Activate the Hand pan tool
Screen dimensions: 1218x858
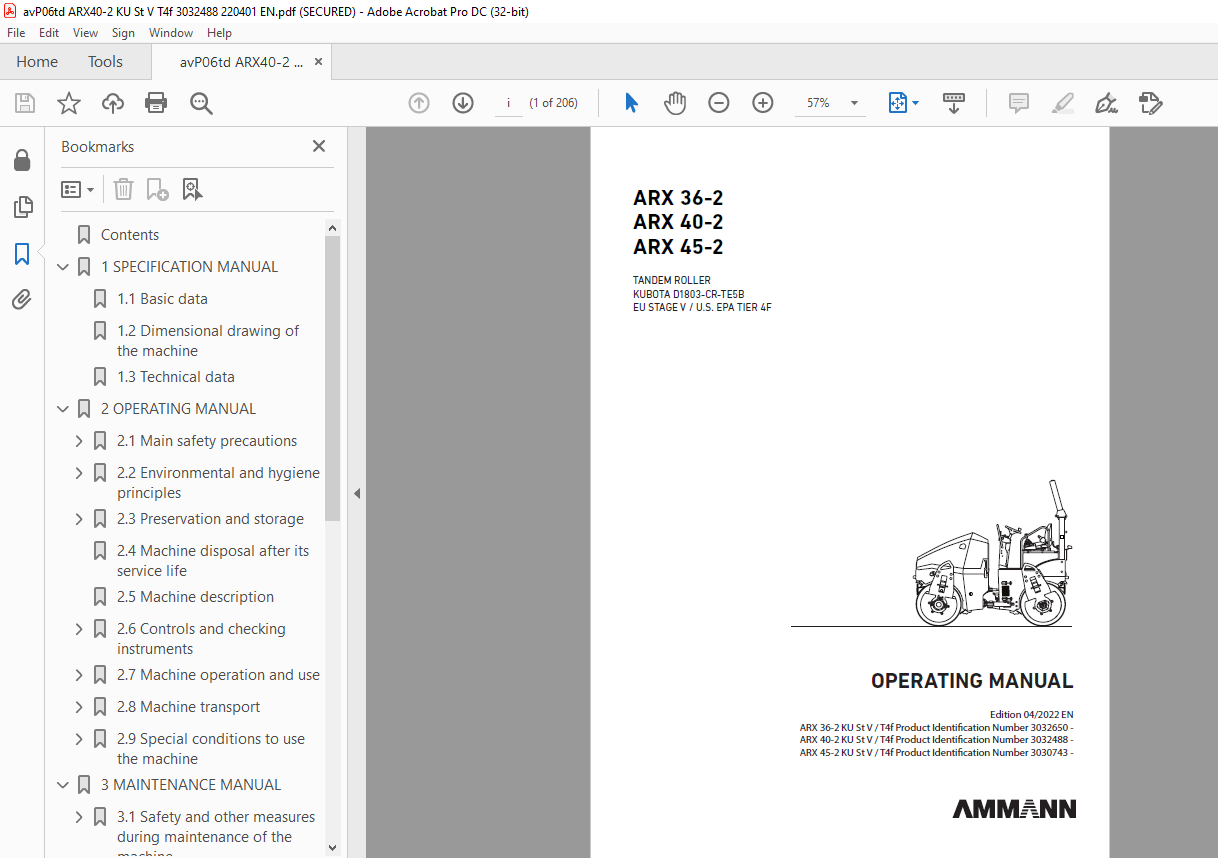point(675,103)
